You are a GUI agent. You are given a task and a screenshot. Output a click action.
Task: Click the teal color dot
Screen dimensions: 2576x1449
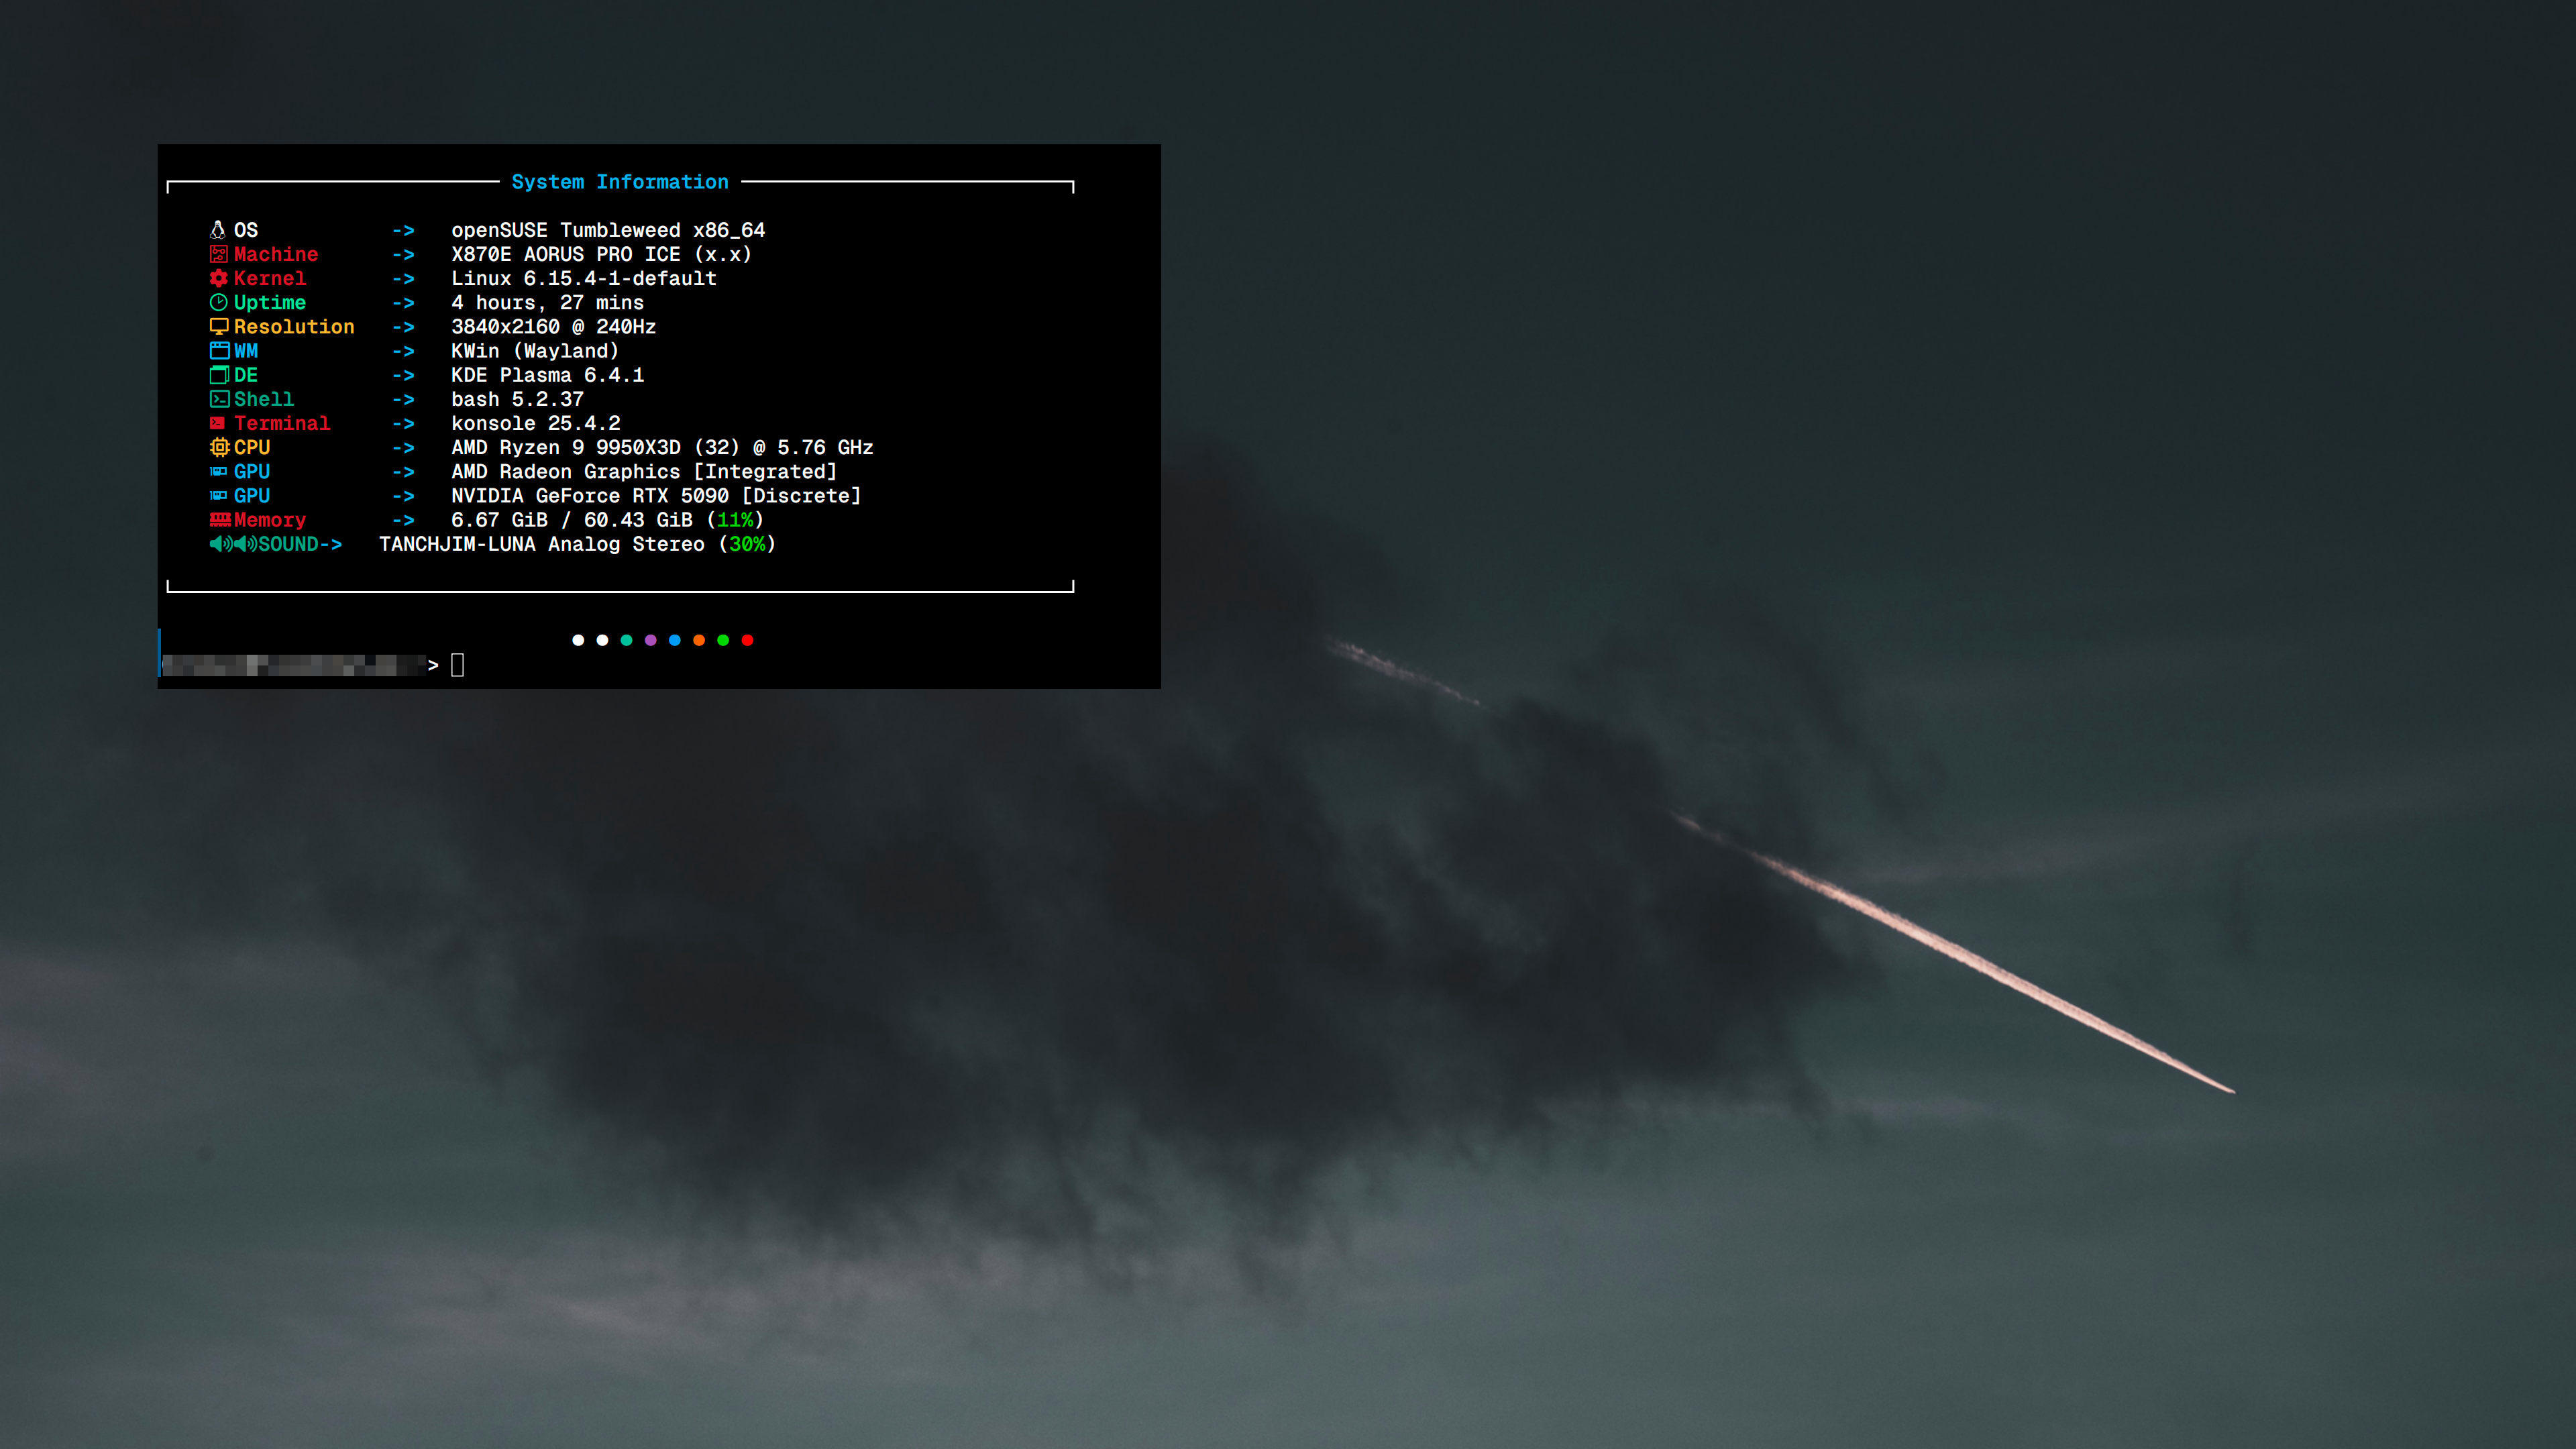click(626, 640)
